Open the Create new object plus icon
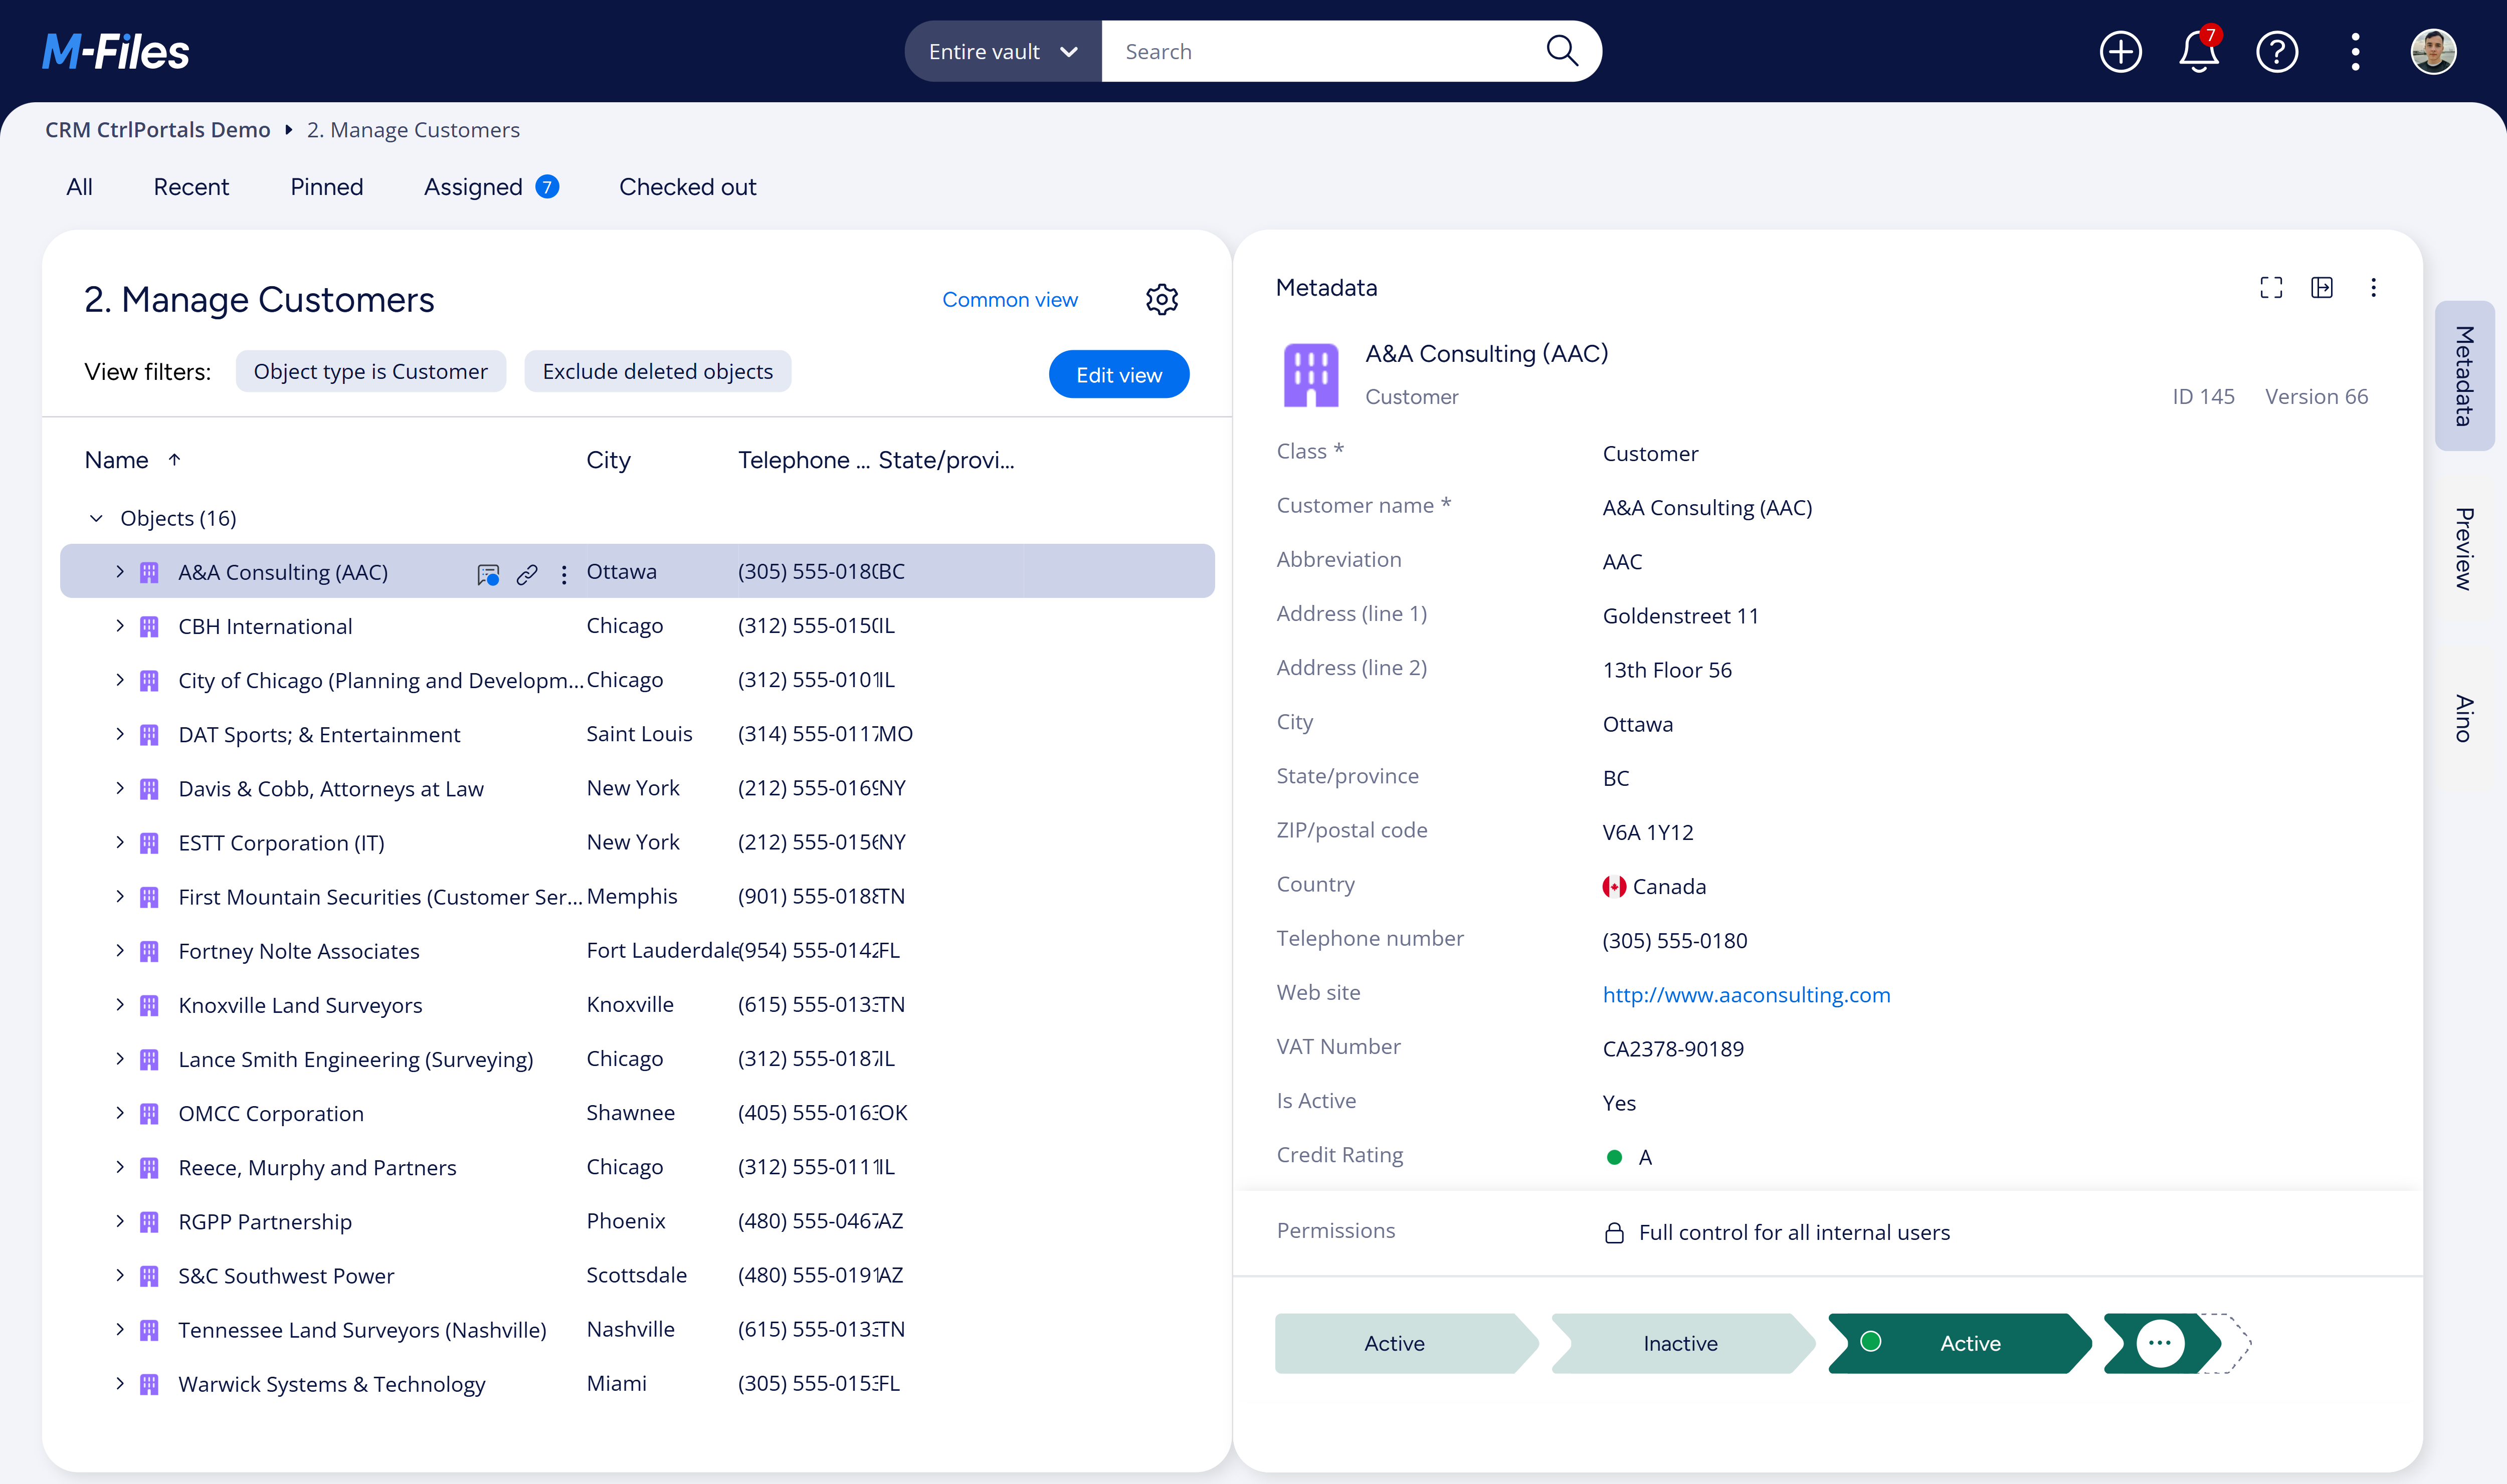 [x=2121, y=51]
